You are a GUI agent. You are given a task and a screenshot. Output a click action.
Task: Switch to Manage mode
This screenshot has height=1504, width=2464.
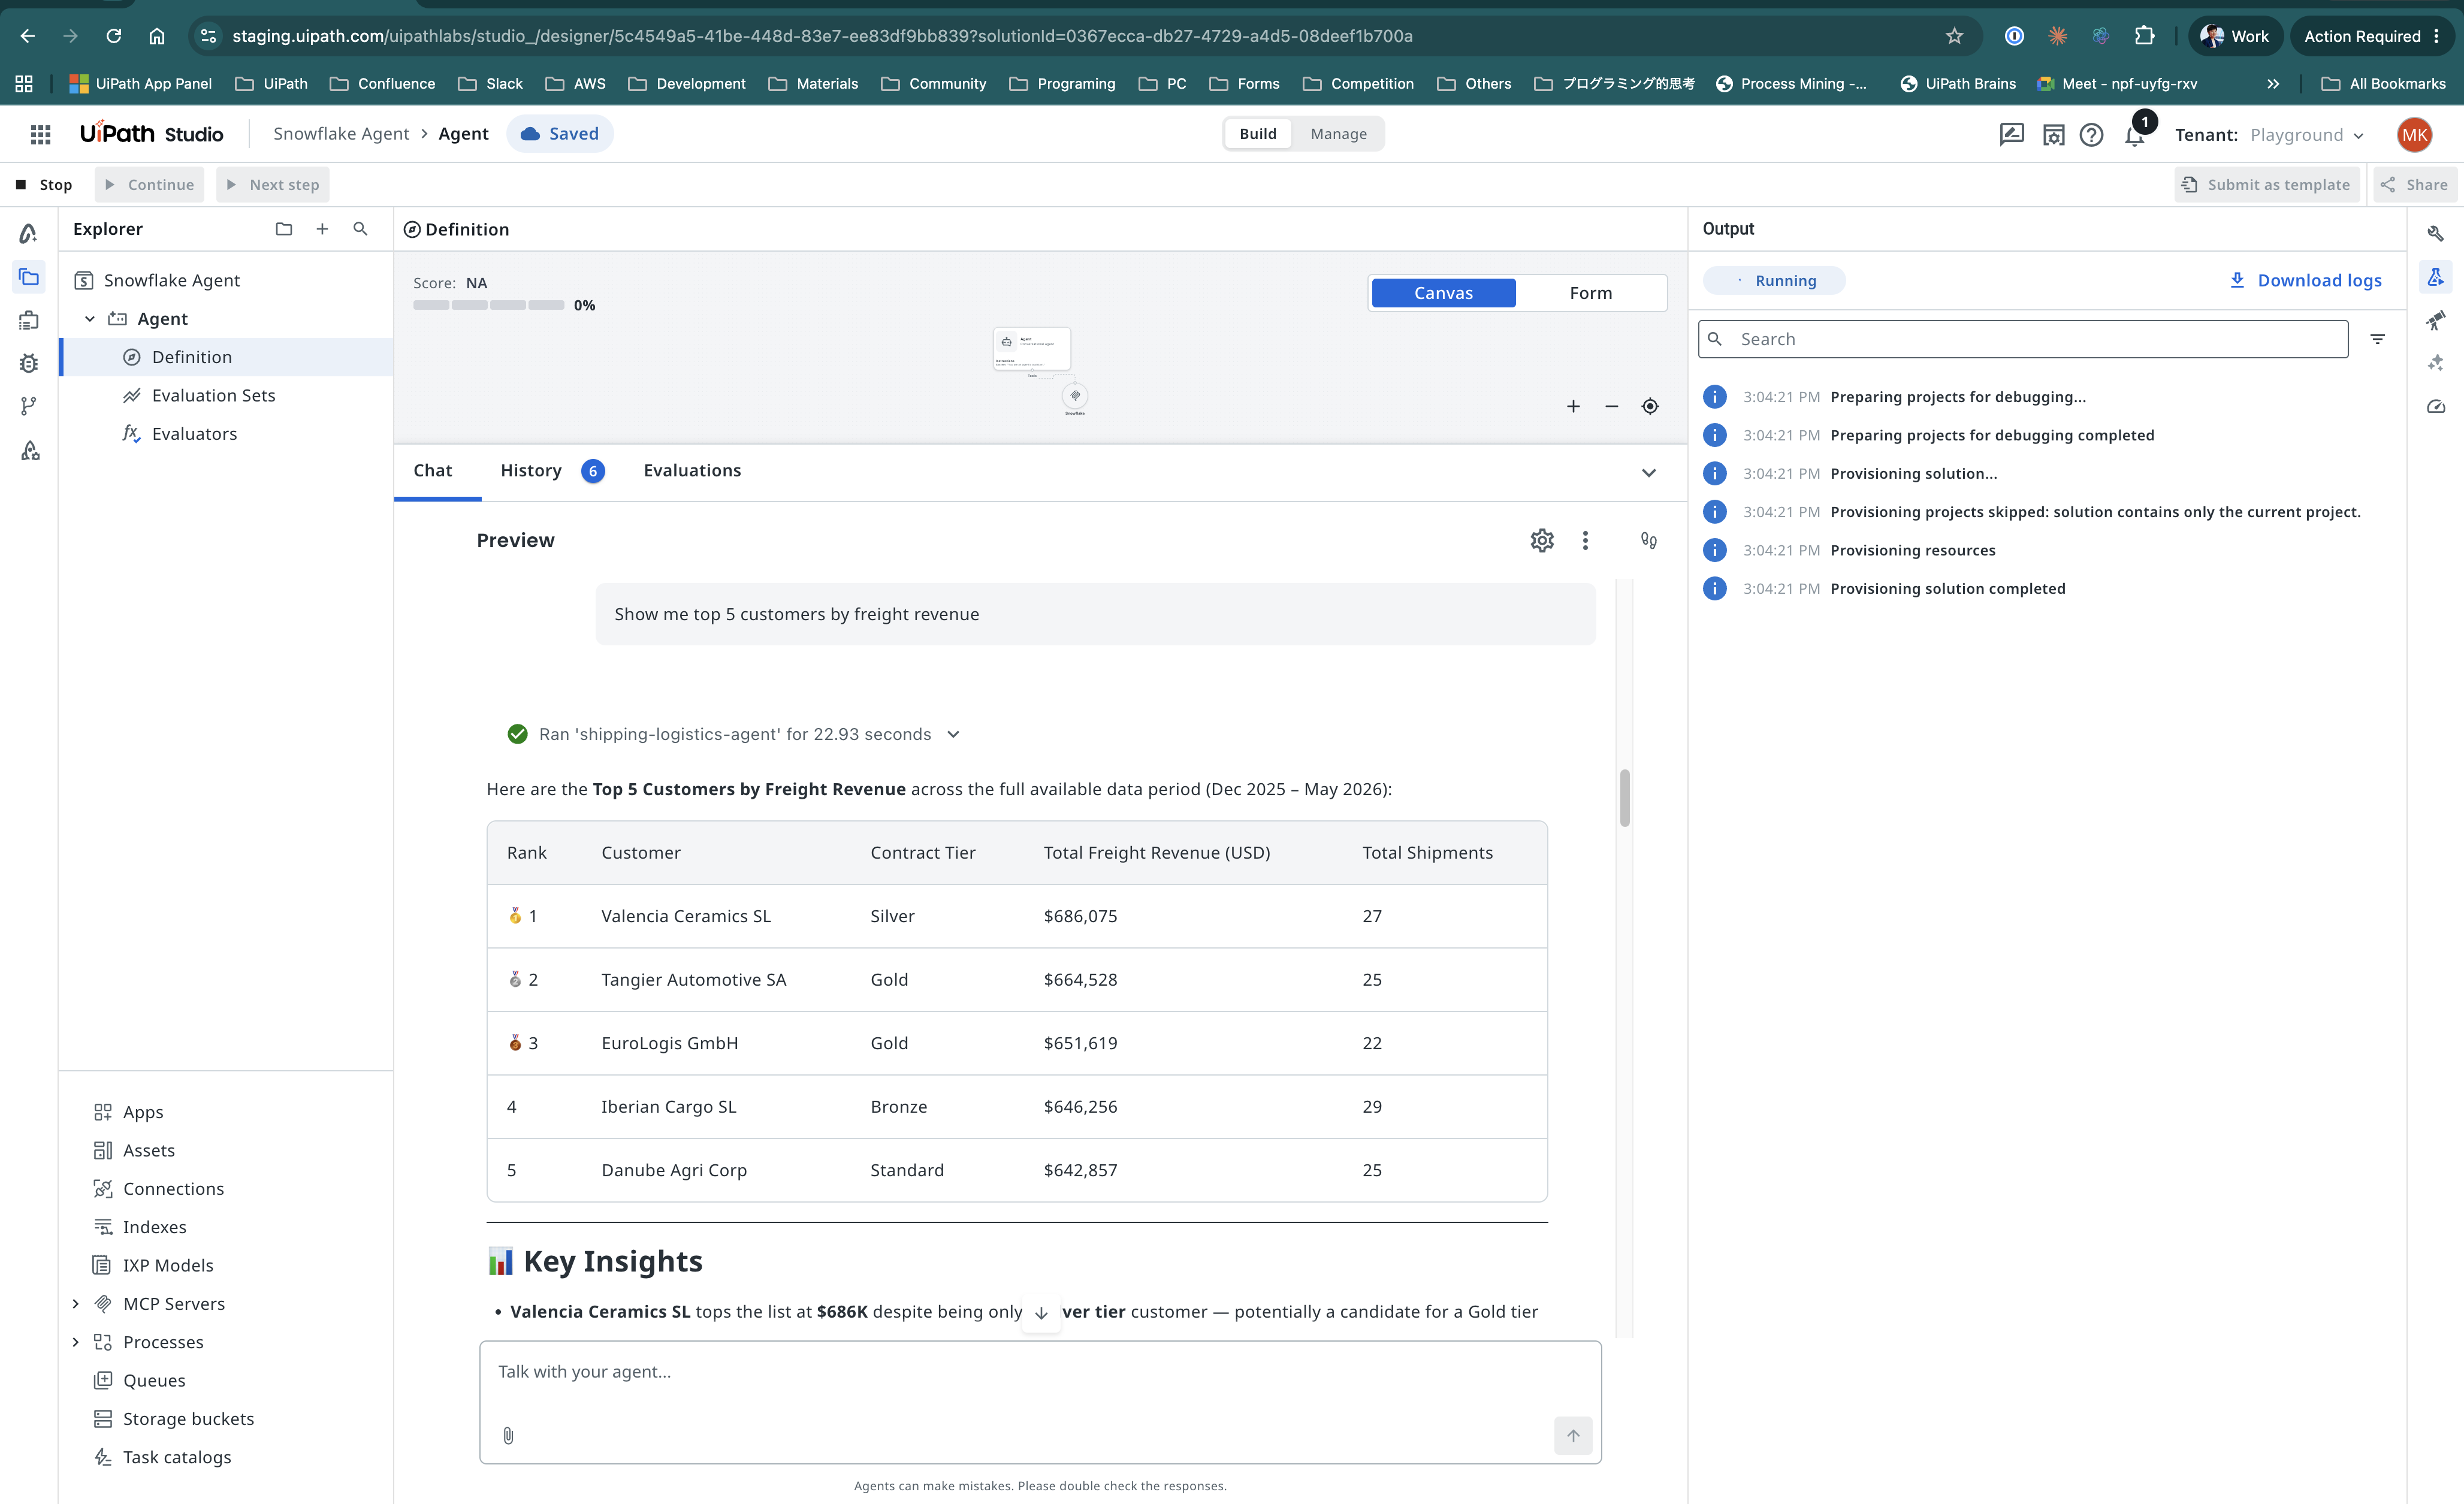1338,134
